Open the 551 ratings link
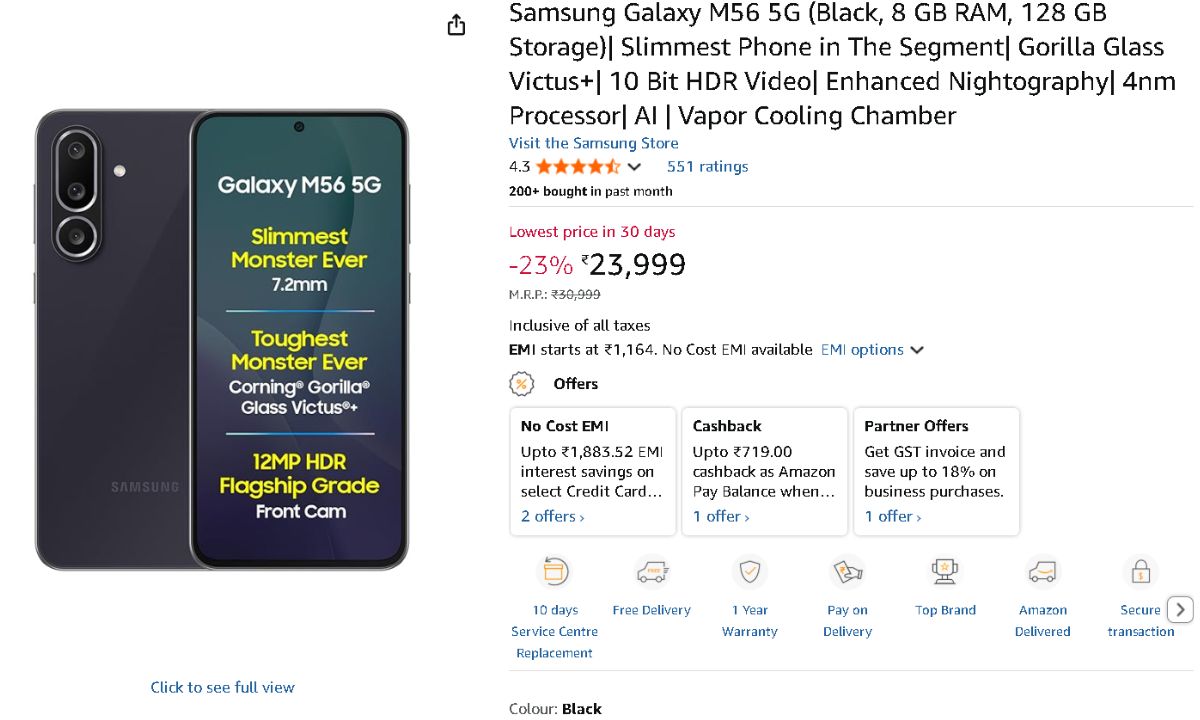Viewport: 1200px width, 720px height. pyautogui.click(x=707, y=167)
